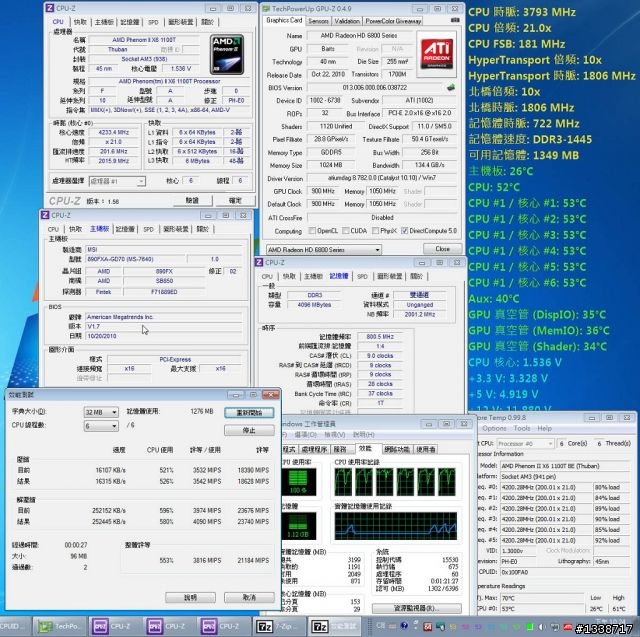Click 說明 button in the benchmark dialog
640x637 pixels.
(190, 597)
